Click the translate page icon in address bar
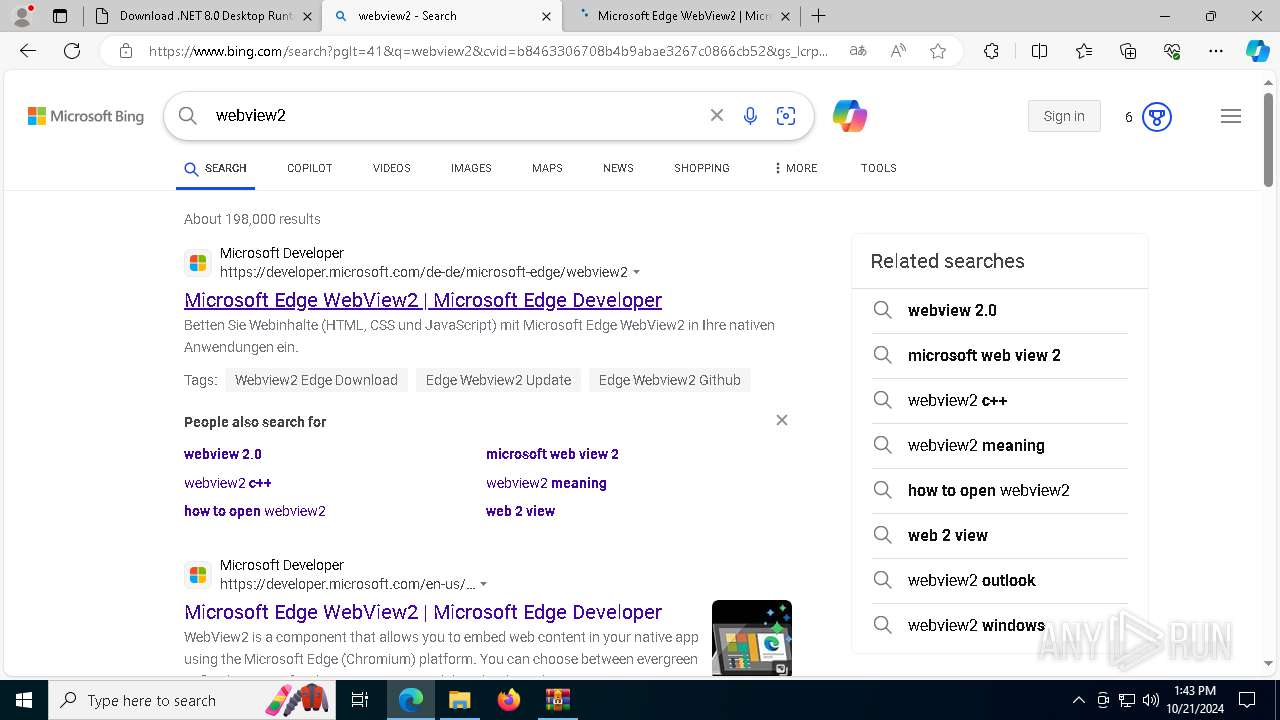The image size is (1280, 720). point(858,51)
